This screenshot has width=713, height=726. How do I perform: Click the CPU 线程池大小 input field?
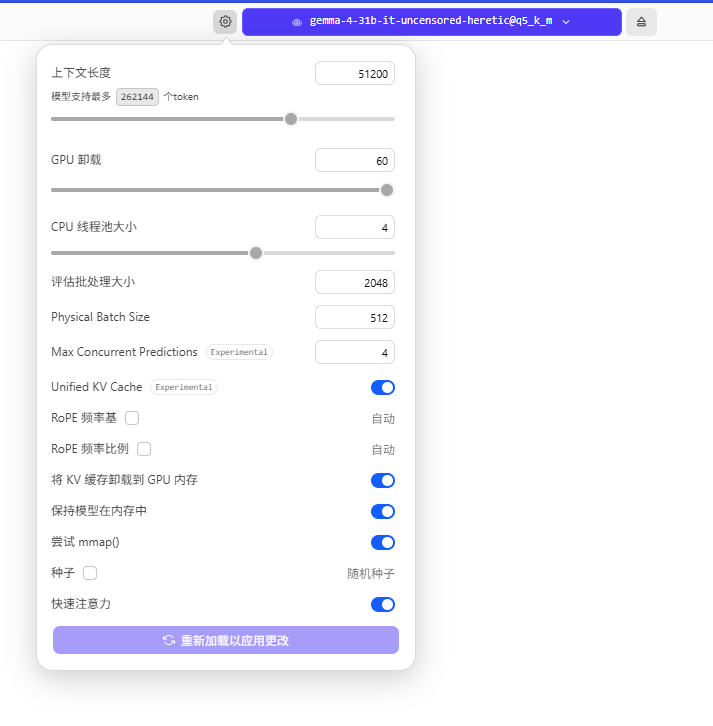tap(355, 227)
